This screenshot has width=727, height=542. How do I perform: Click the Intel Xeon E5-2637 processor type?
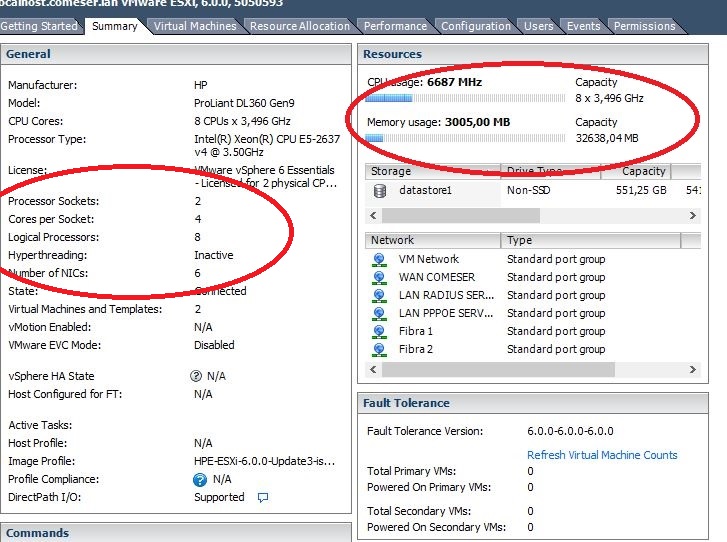tap(267, 146)
